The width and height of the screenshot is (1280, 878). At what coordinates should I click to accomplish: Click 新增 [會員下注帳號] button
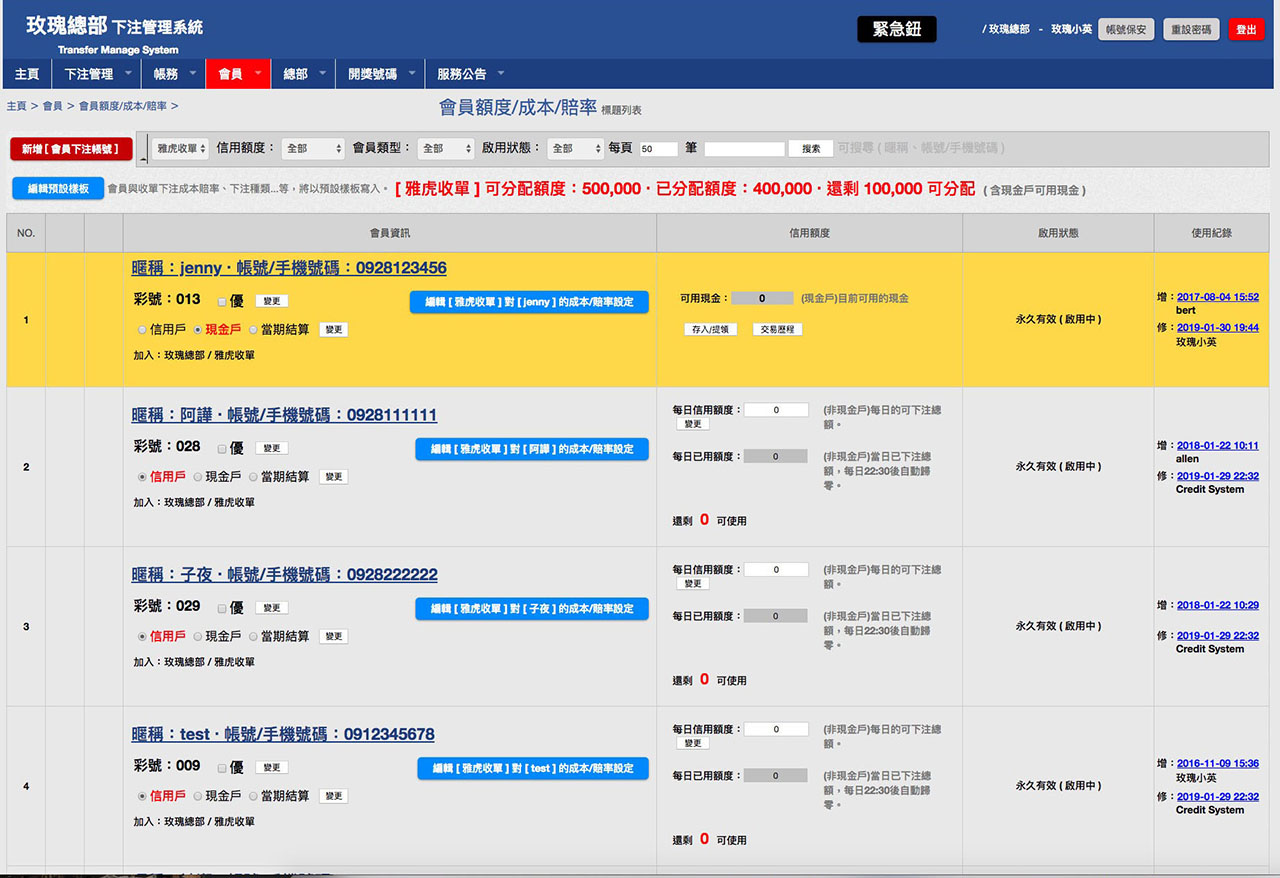[71, 149]
